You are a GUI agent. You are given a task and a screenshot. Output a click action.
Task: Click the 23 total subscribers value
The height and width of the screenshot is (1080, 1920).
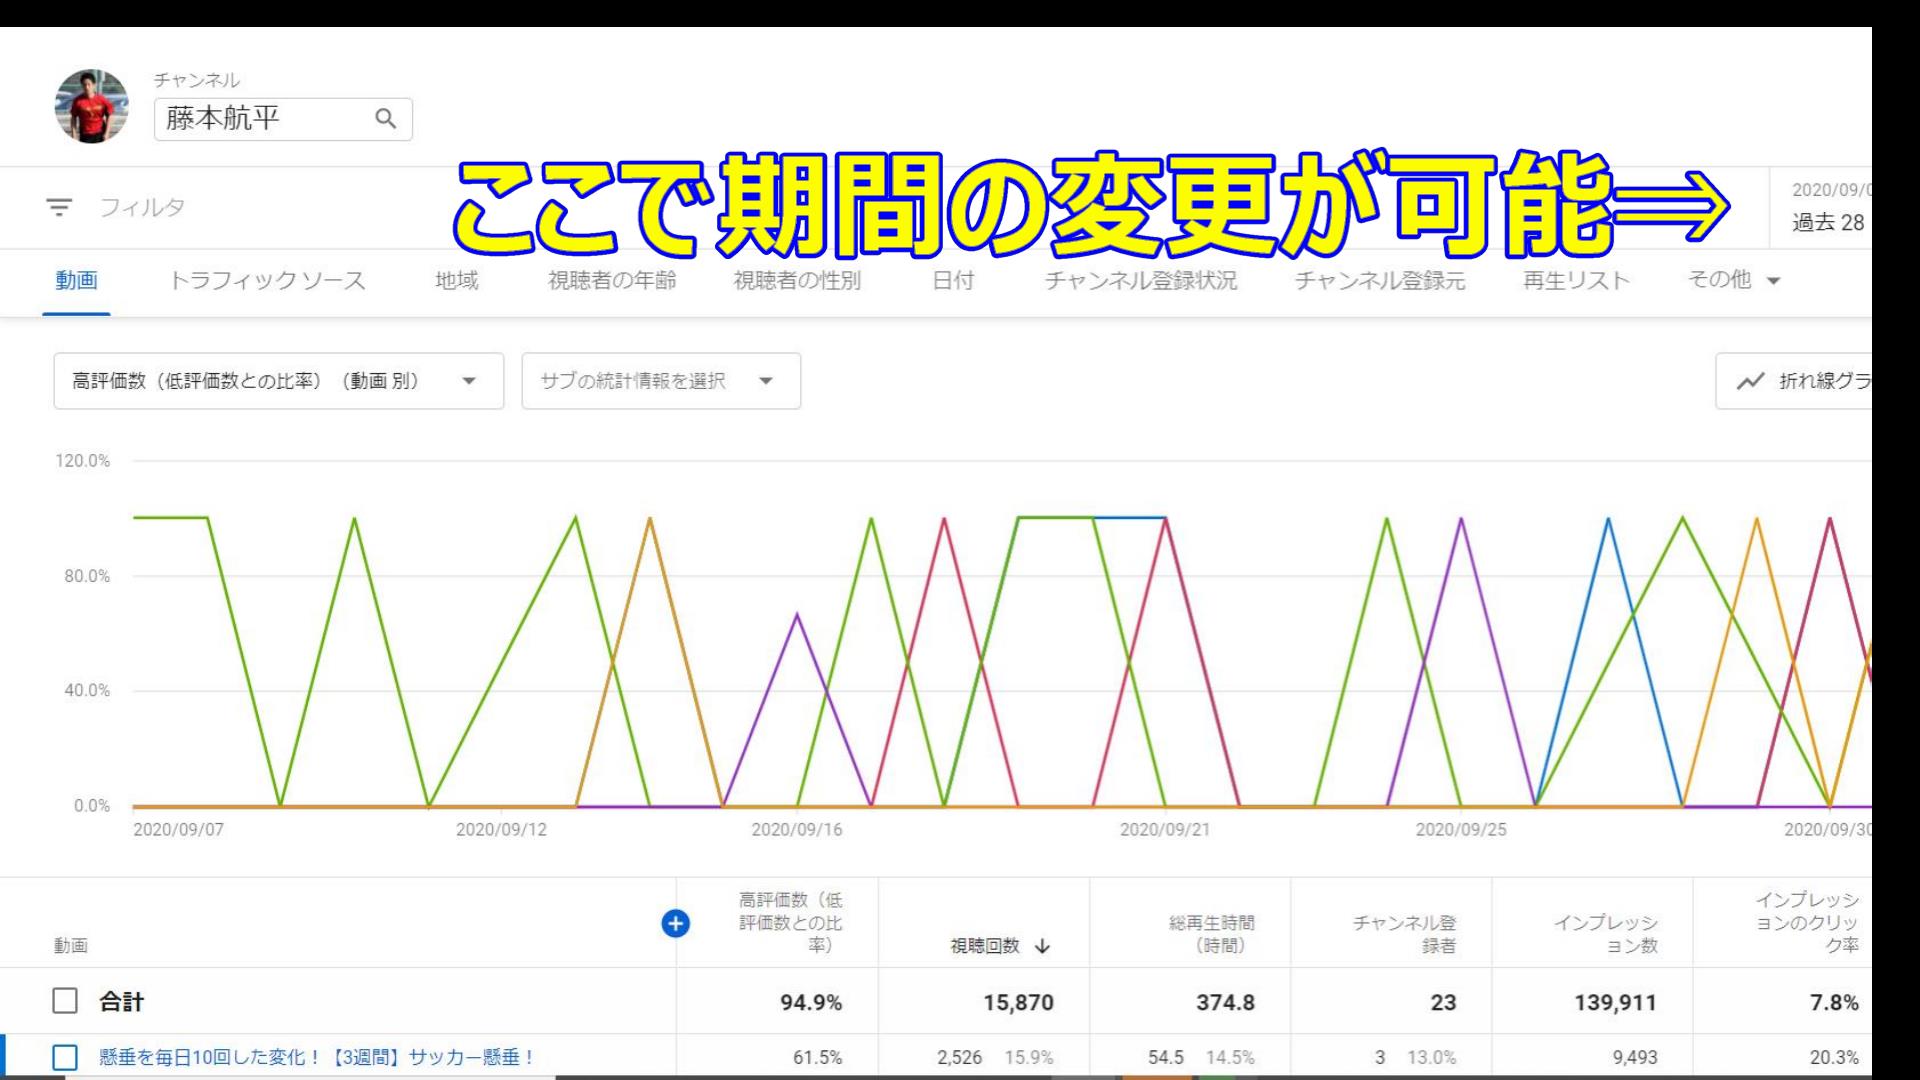pyautogui.click(x=1443, y=1002)
